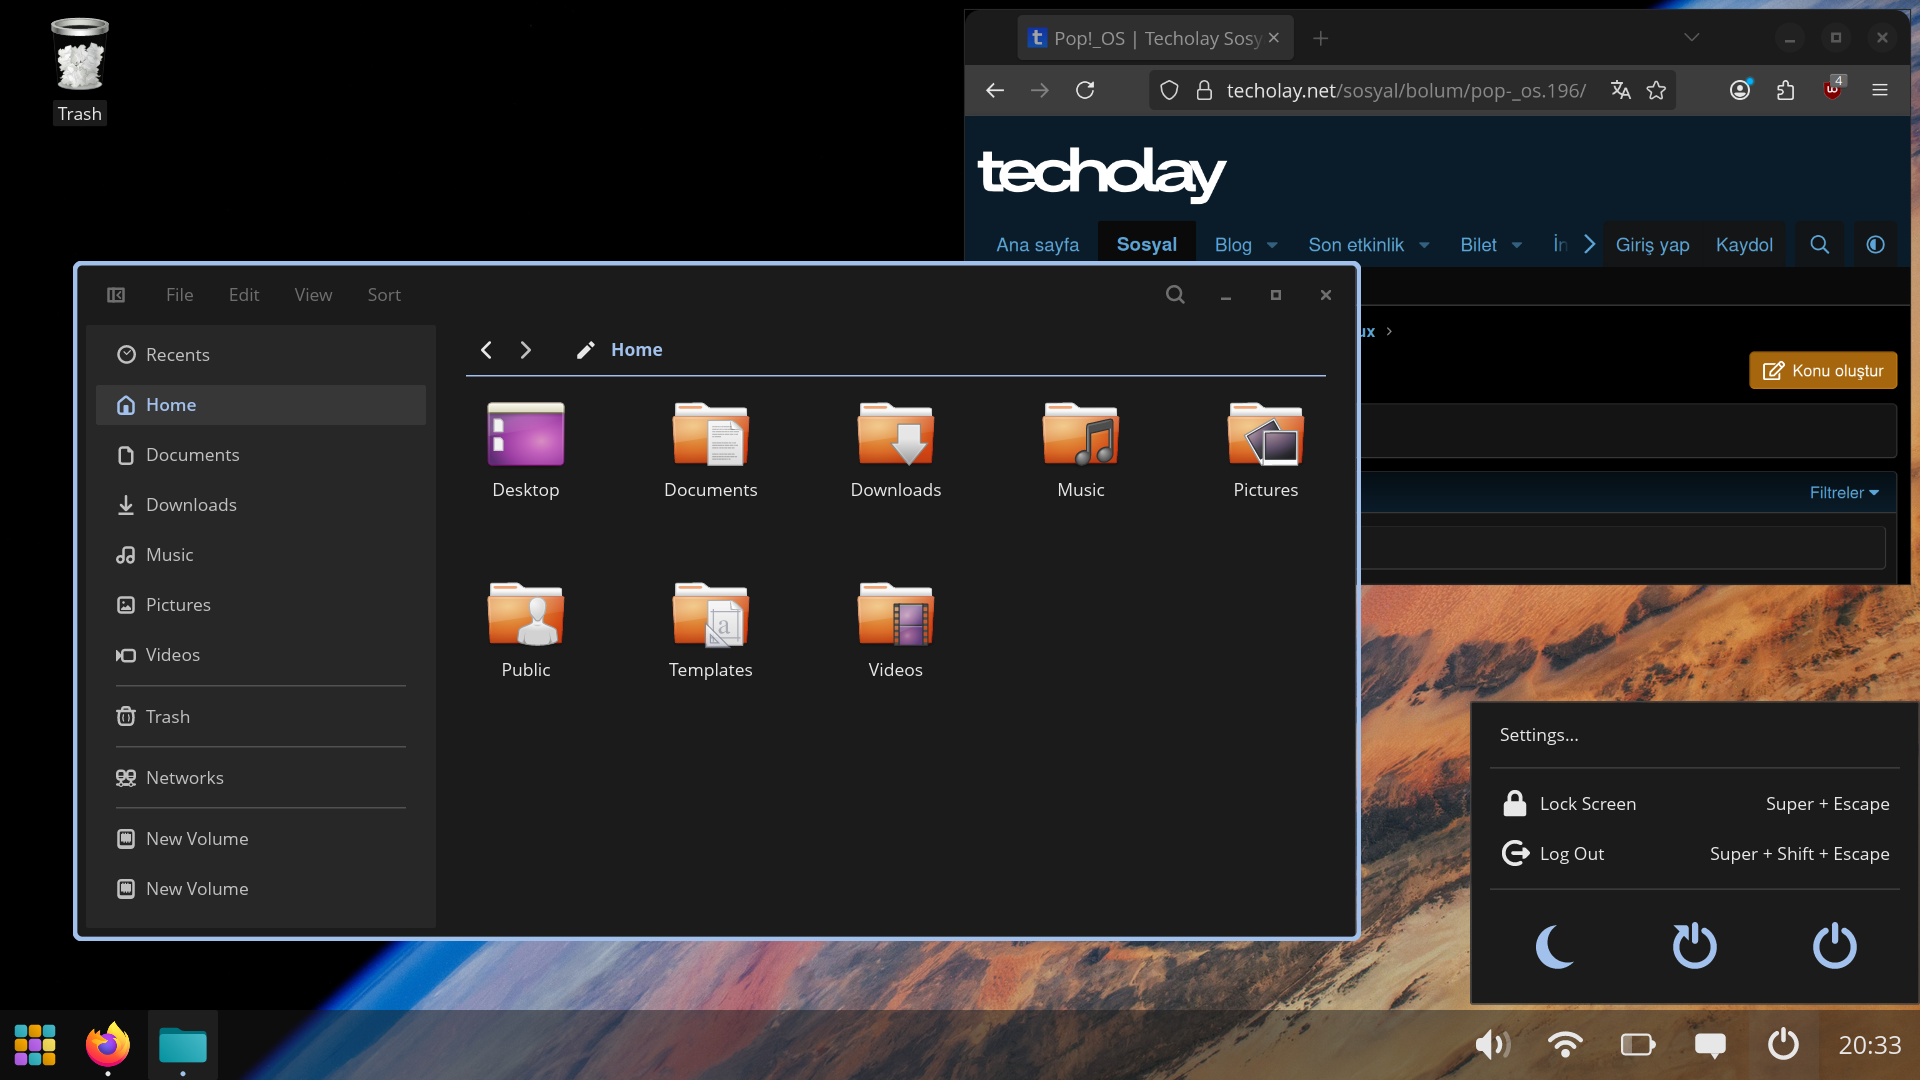Click the 20:33 clock
The height and width of the screenshot is (1080, 1920).
click(x=1870, y=1045)
